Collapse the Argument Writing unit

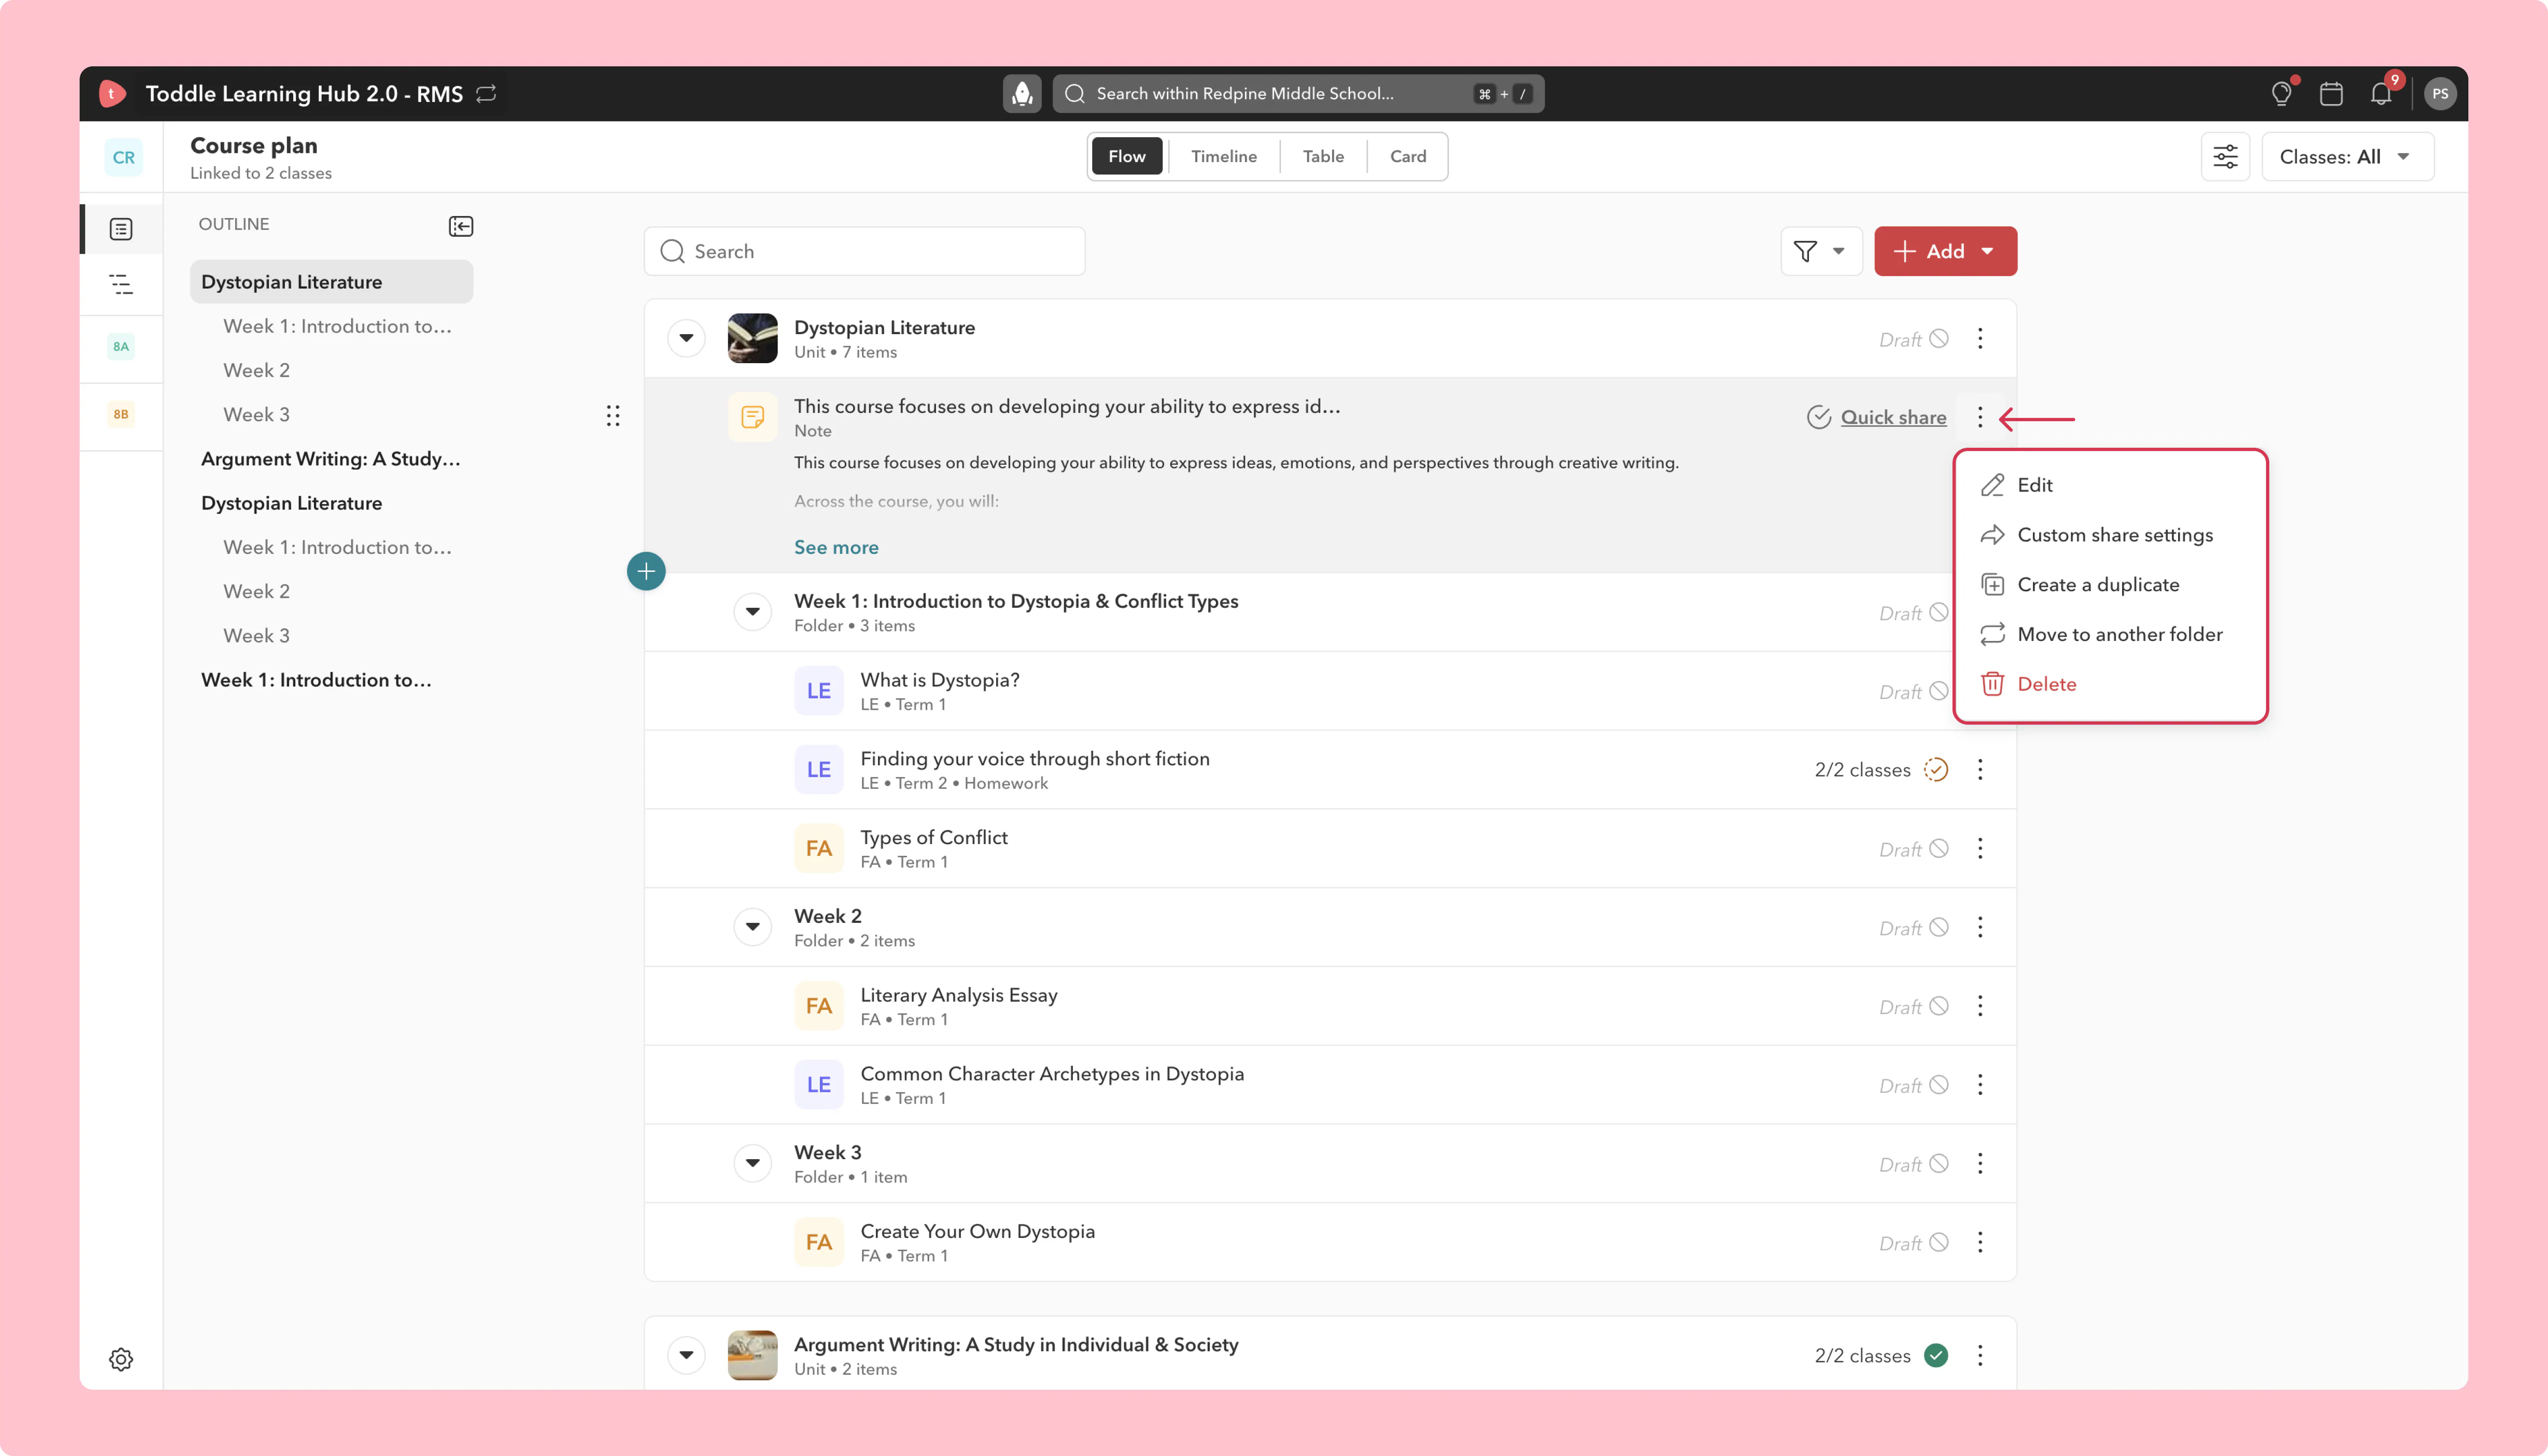686,1355
